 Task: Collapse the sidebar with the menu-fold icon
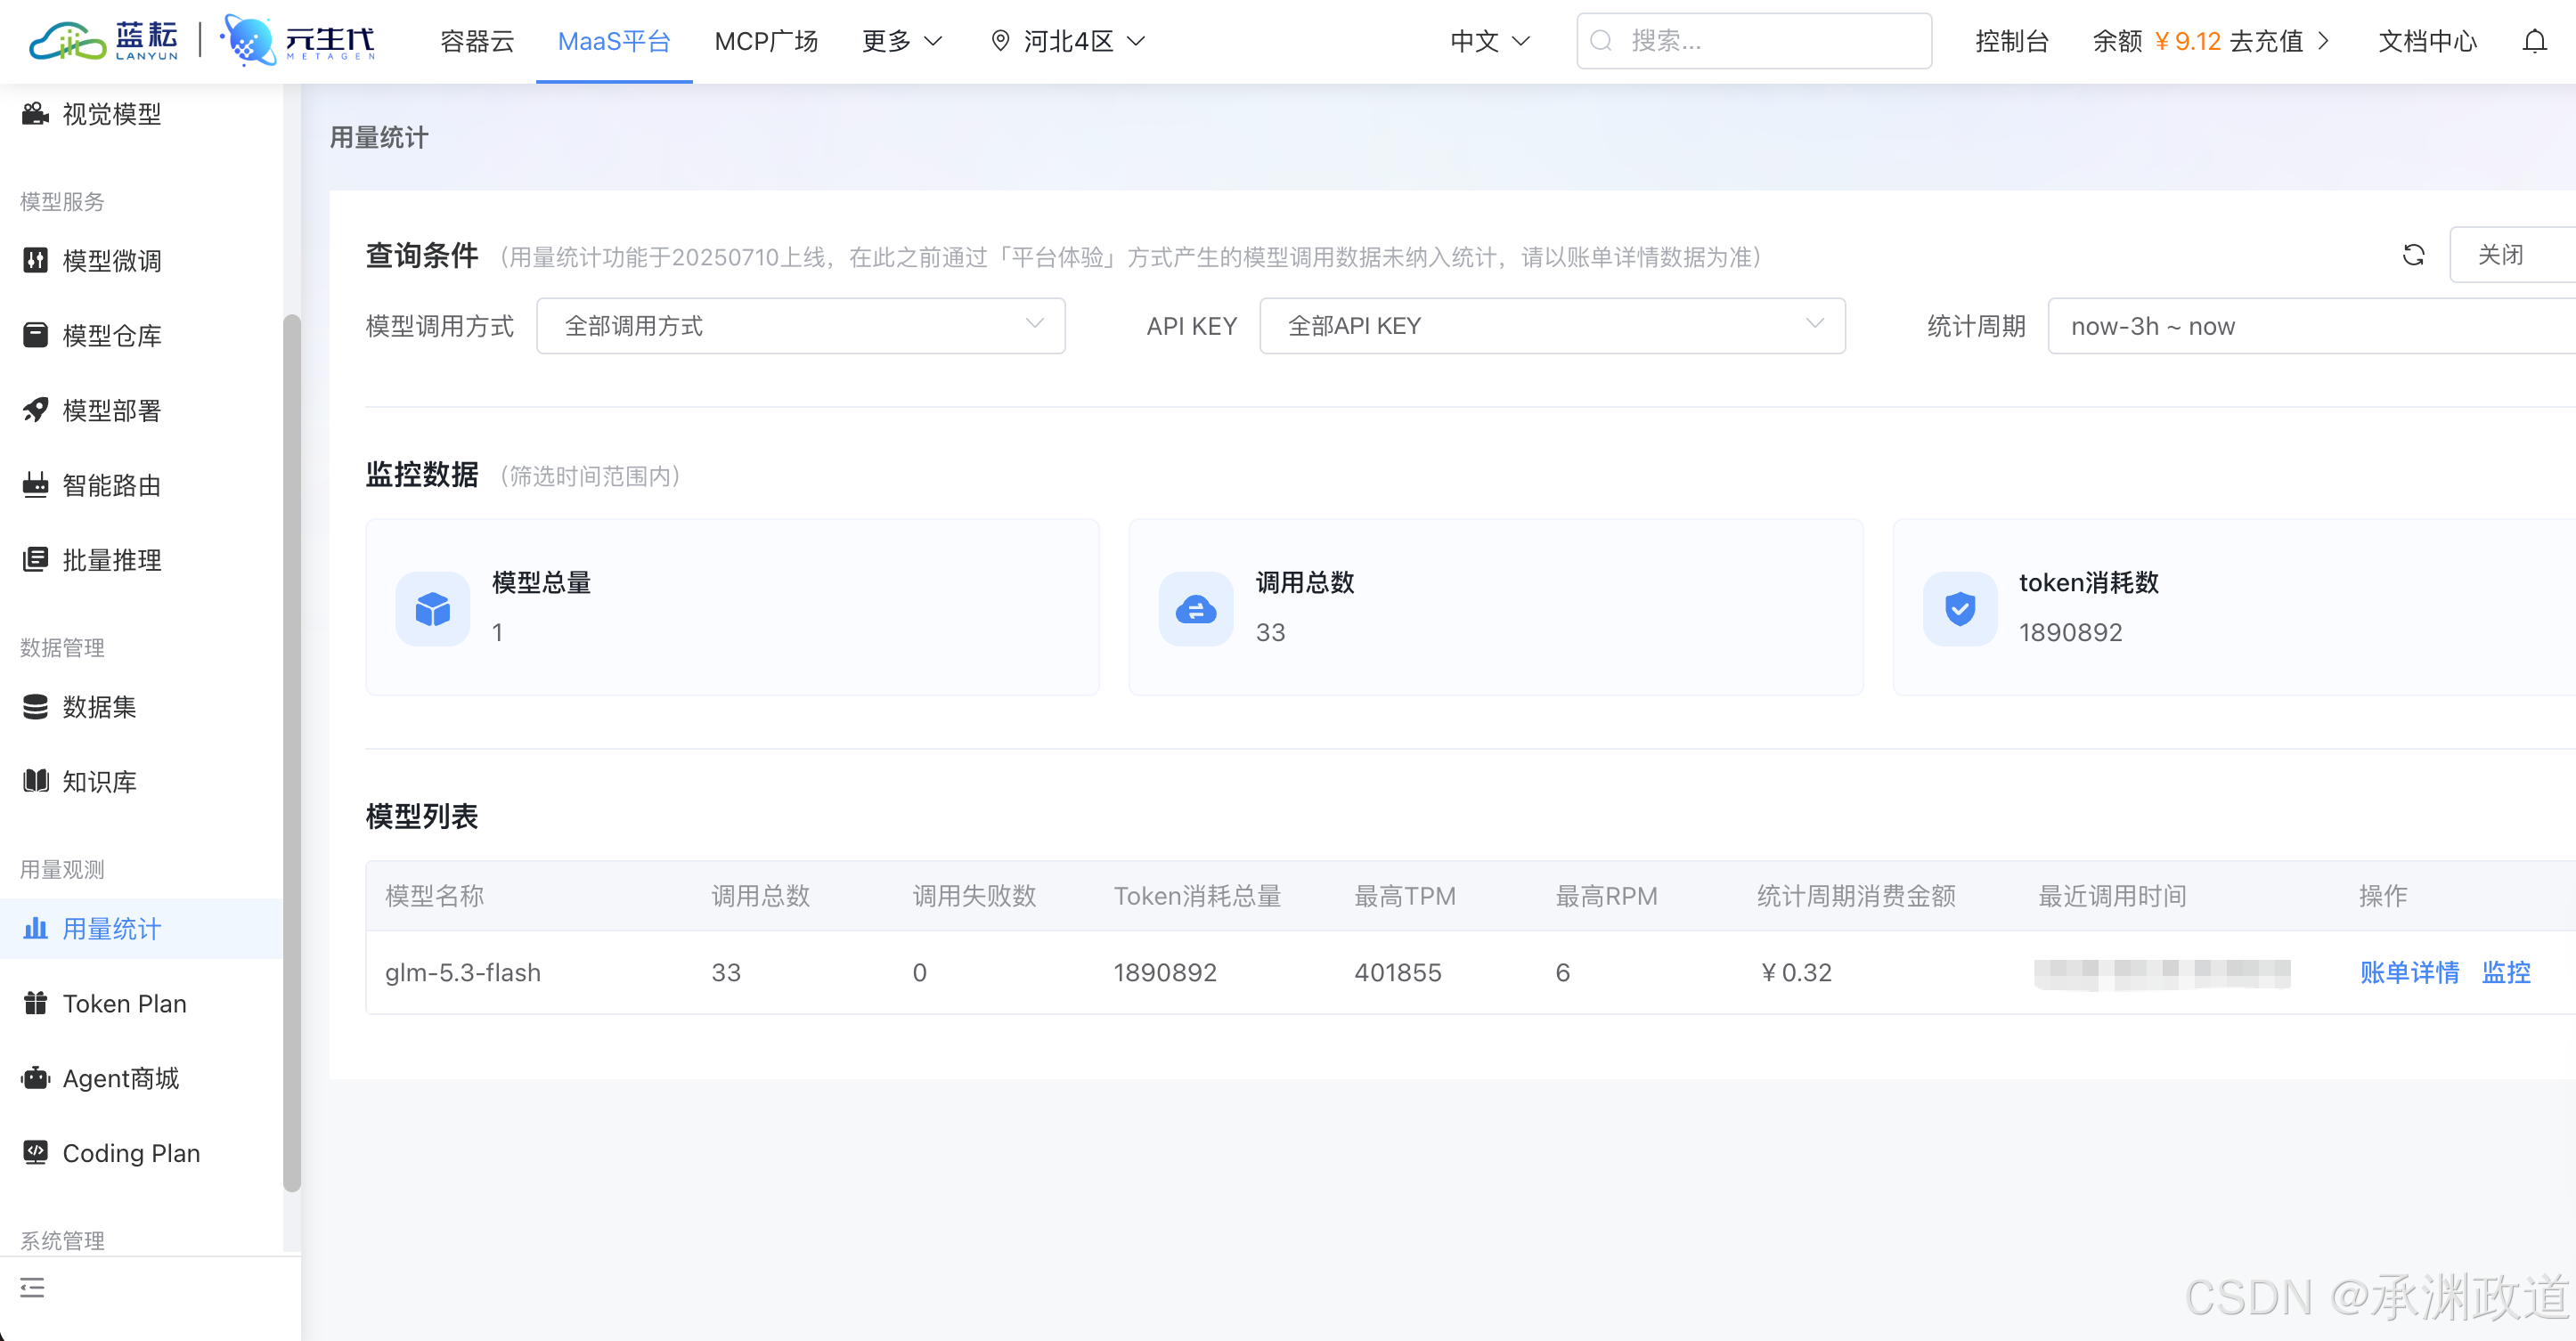tap(32, 1287)
